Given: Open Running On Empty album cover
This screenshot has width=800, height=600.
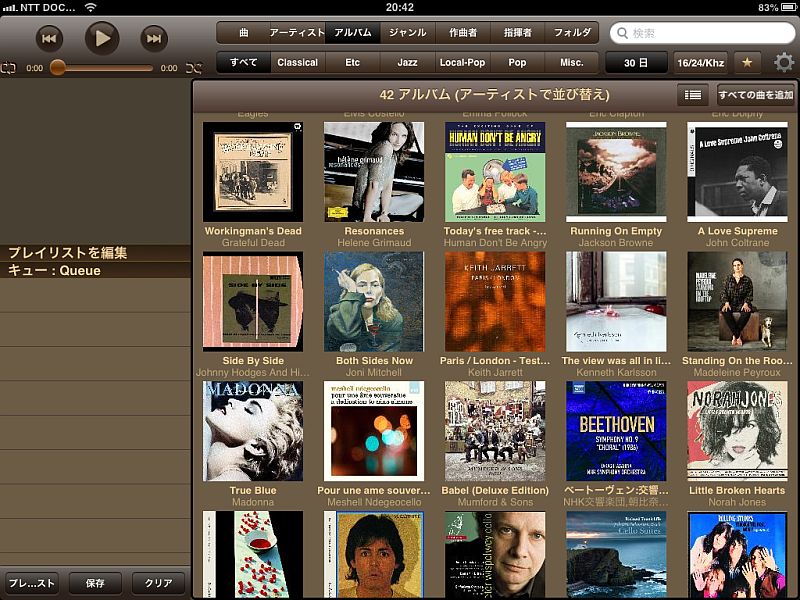Looking at the screenshot, I should tap(616, 172).
